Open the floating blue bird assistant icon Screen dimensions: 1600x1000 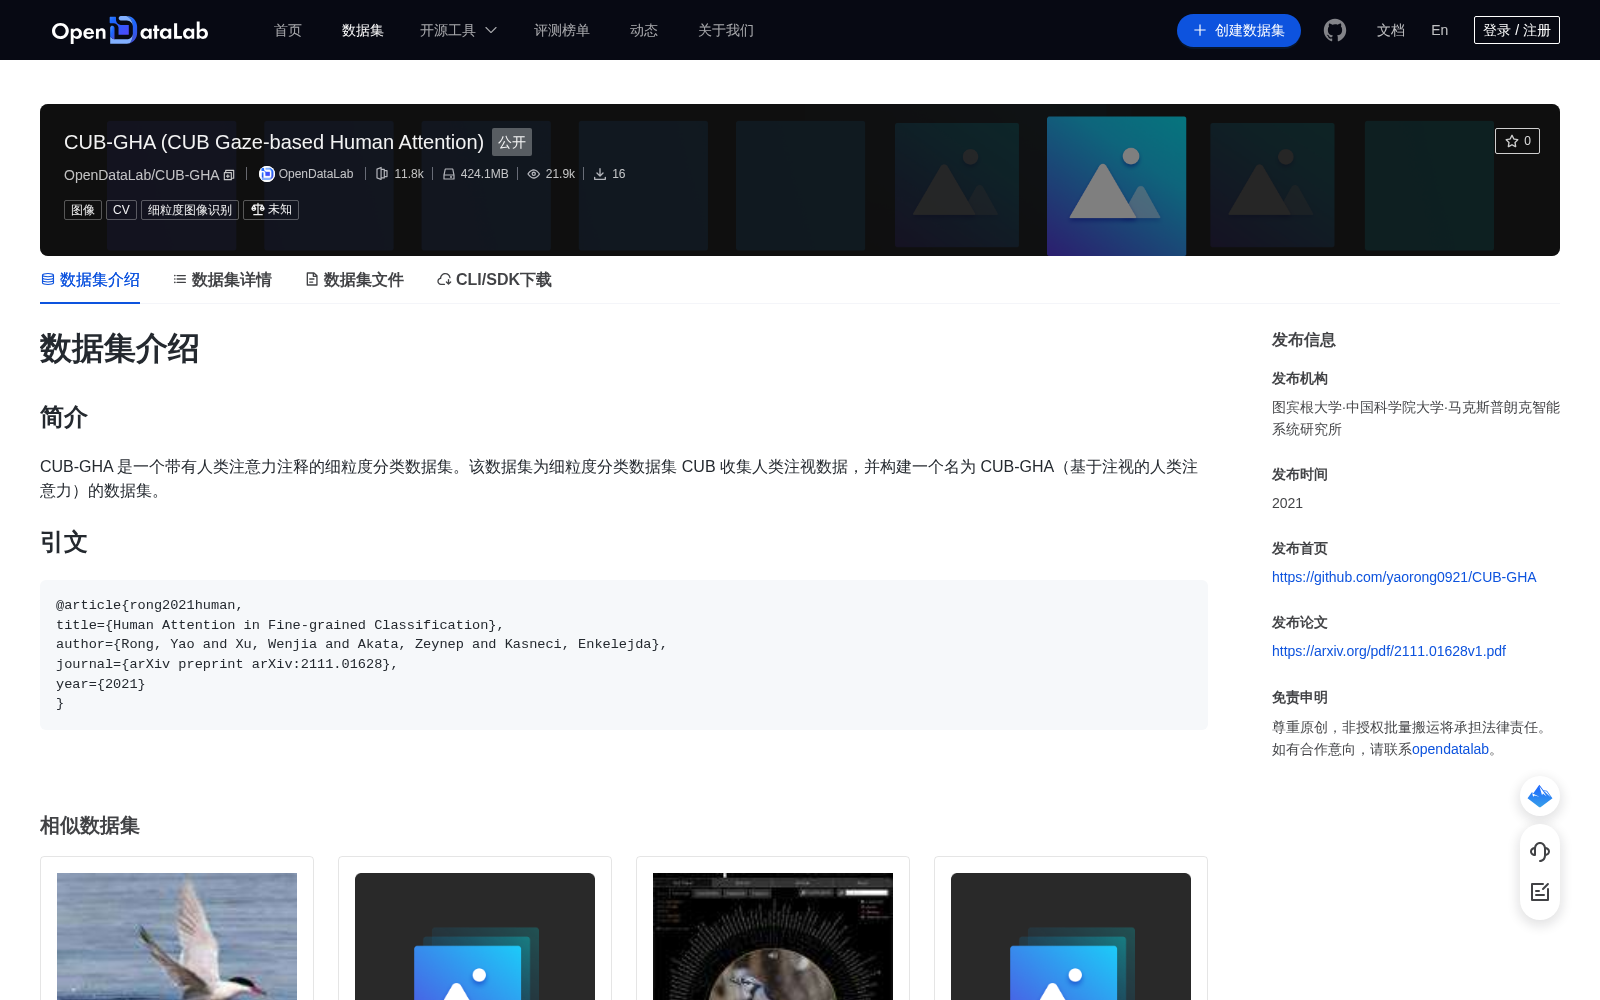(1540, 796)
